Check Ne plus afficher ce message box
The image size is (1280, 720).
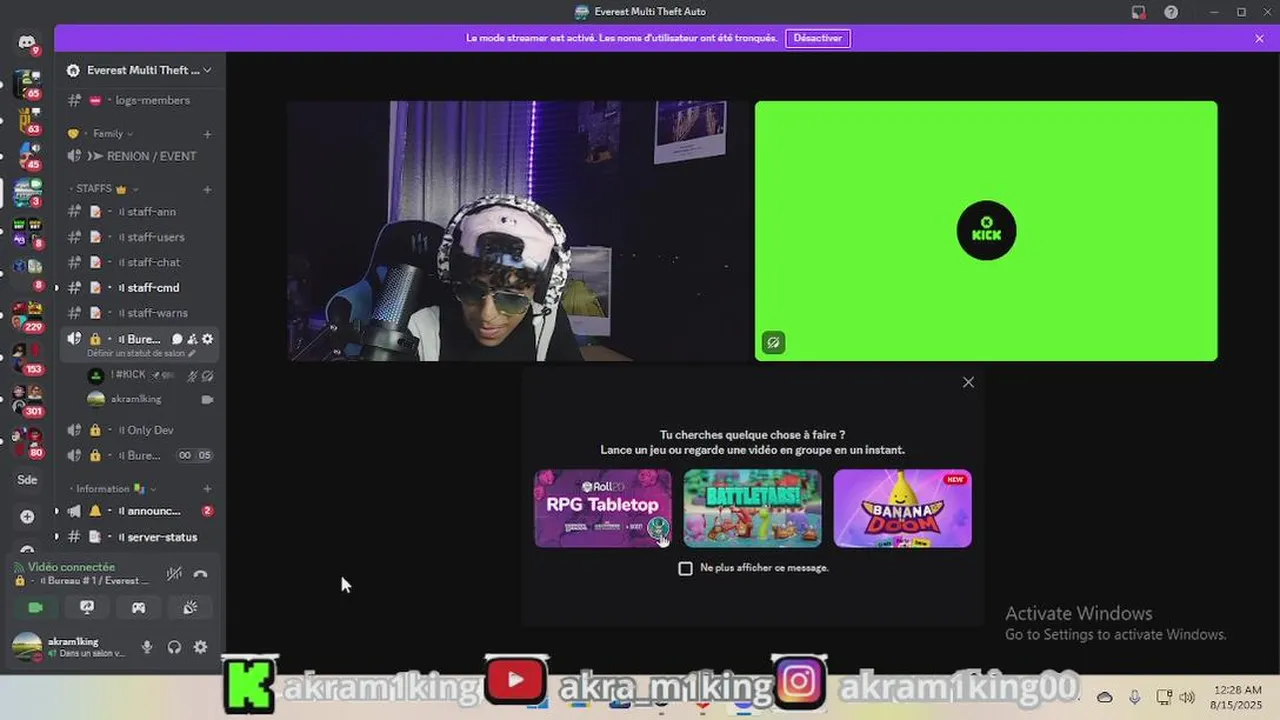pyautogui.click(x=685, y=568)
